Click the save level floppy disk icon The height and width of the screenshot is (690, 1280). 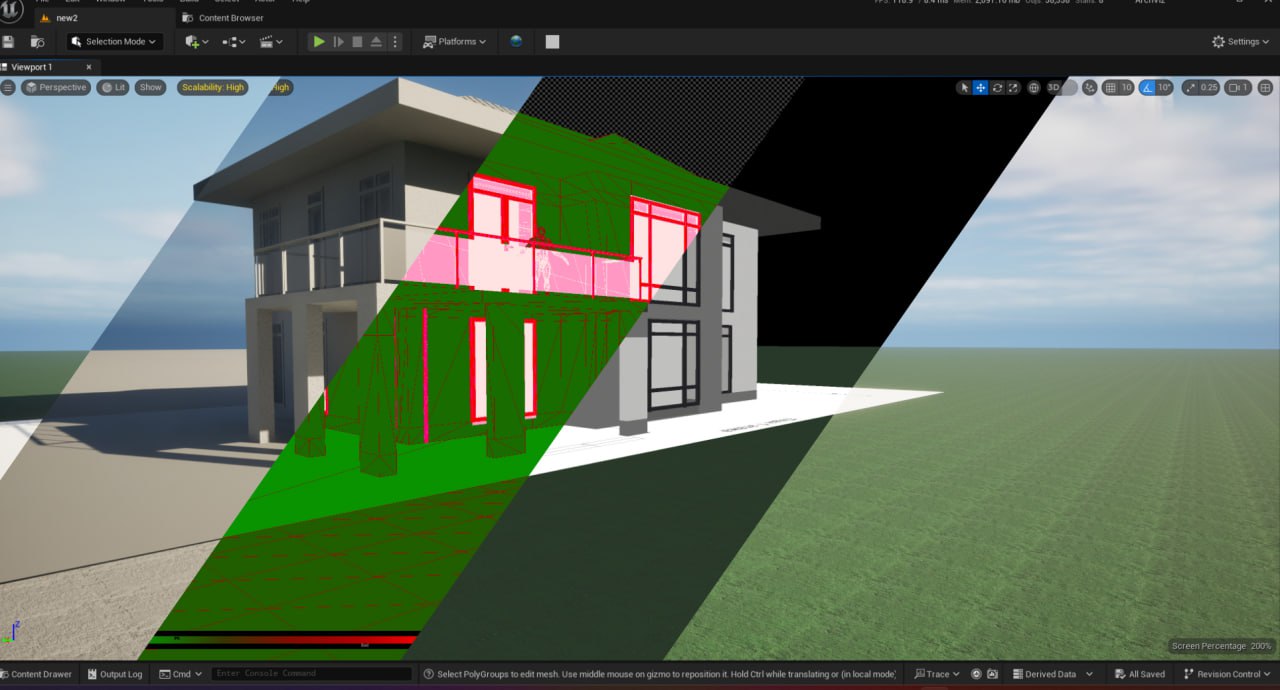9,42
